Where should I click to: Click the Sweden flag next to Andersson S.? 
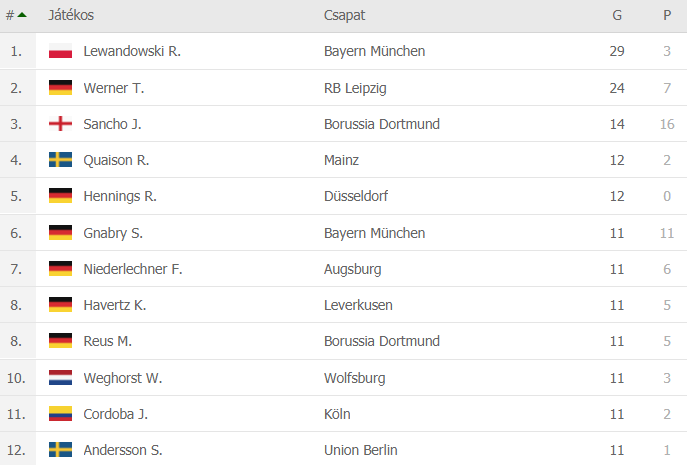(x=60, y=450)
